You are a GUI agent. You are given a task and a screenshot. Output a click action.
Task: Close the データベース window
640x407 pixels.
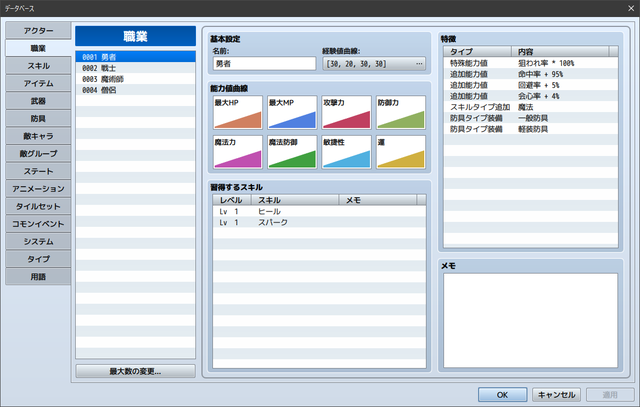coord(631,8)
